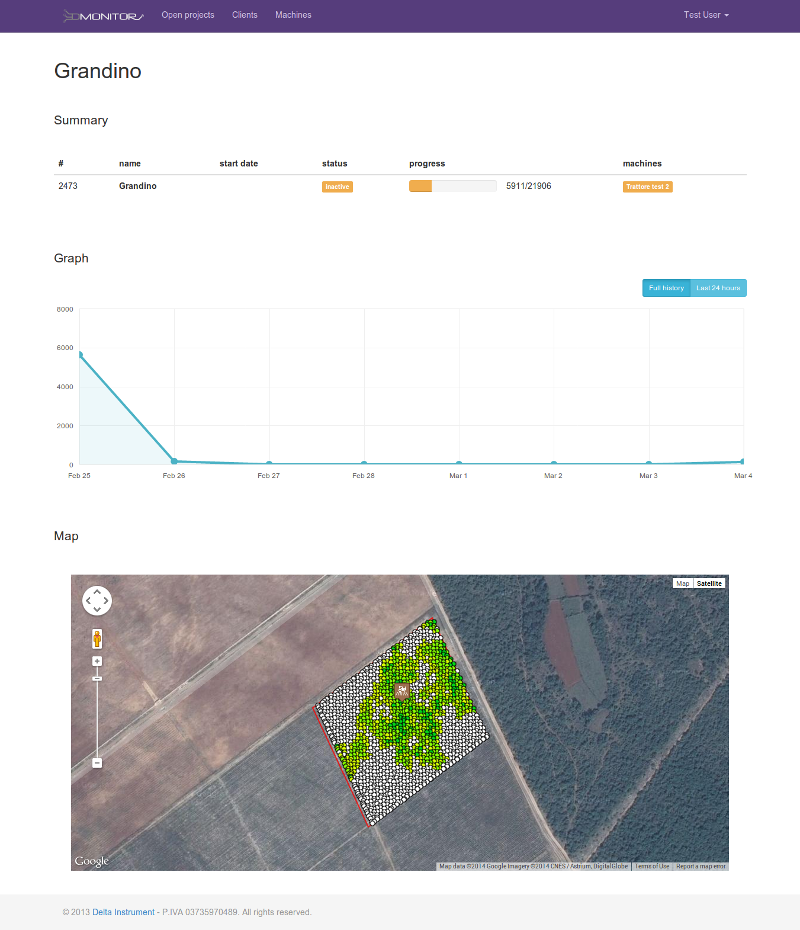Click the Monitor logo in navbar
Image resolution: width=800 pixels, height=930 pixels.
coord(103,15)
